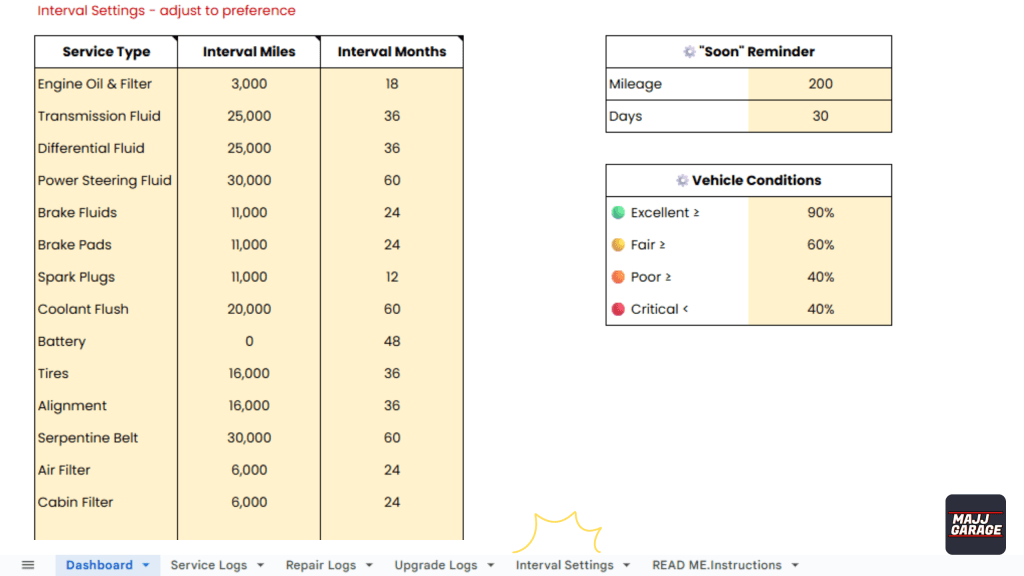The width and height of the screenshot is (1024, 576).
Task: Switch to the Repair Logs tab
Action: (x=320, y=565)
